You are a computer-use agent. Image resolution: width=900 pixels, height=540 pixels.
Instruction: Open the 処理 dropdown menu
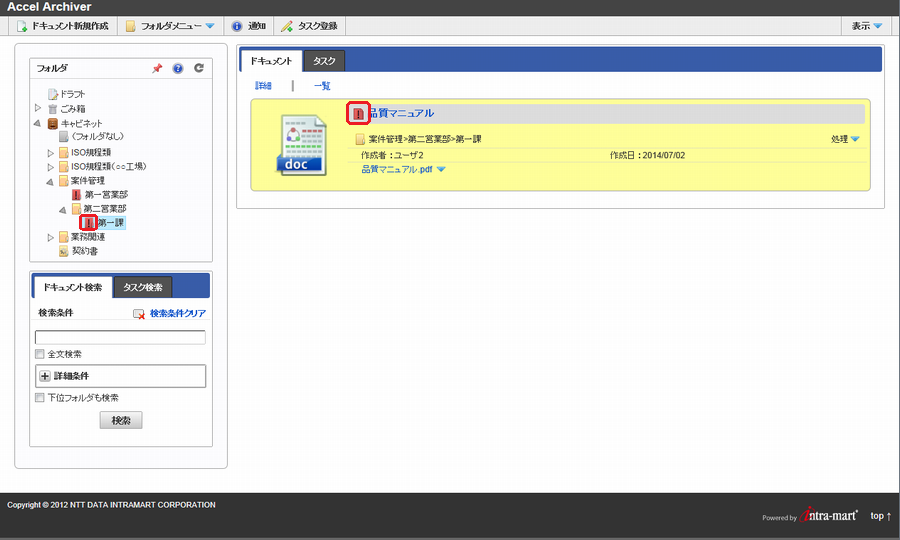point(845,139)
